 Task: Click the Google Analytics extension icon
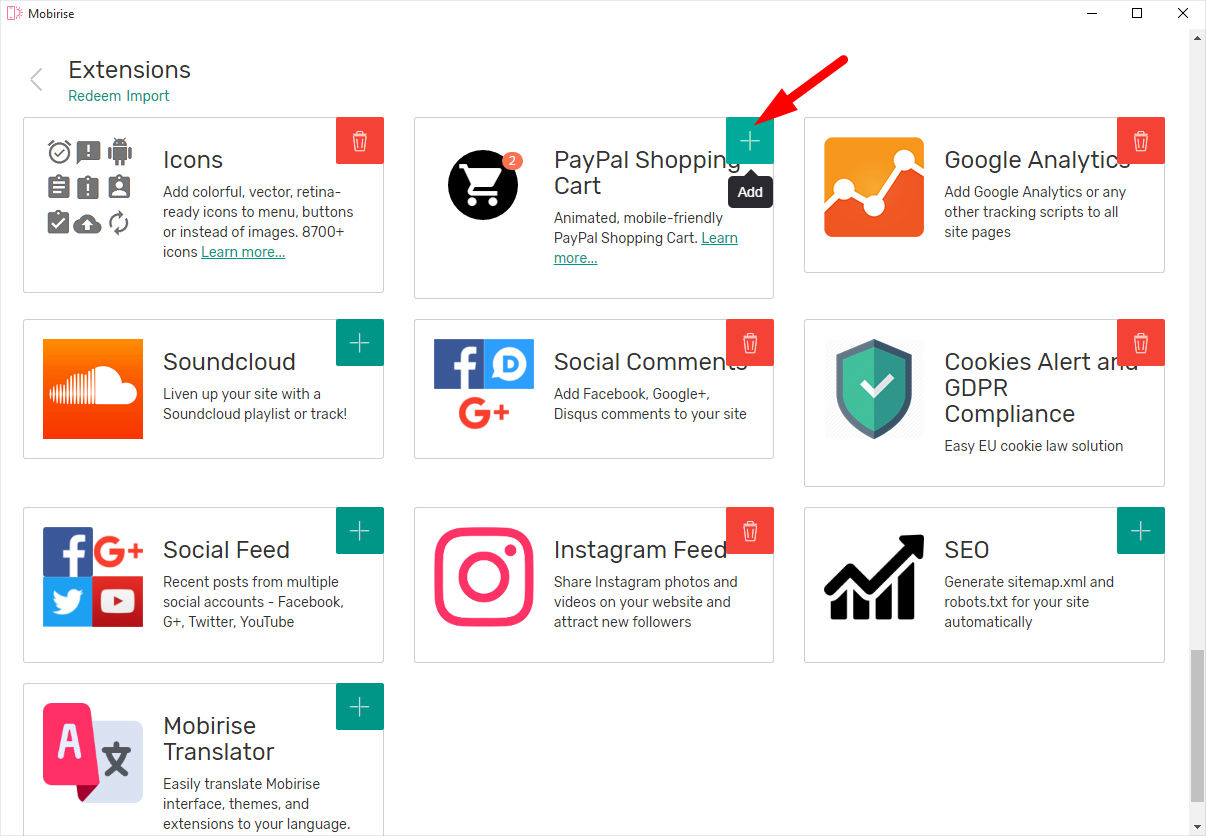[x=873, y=187]
